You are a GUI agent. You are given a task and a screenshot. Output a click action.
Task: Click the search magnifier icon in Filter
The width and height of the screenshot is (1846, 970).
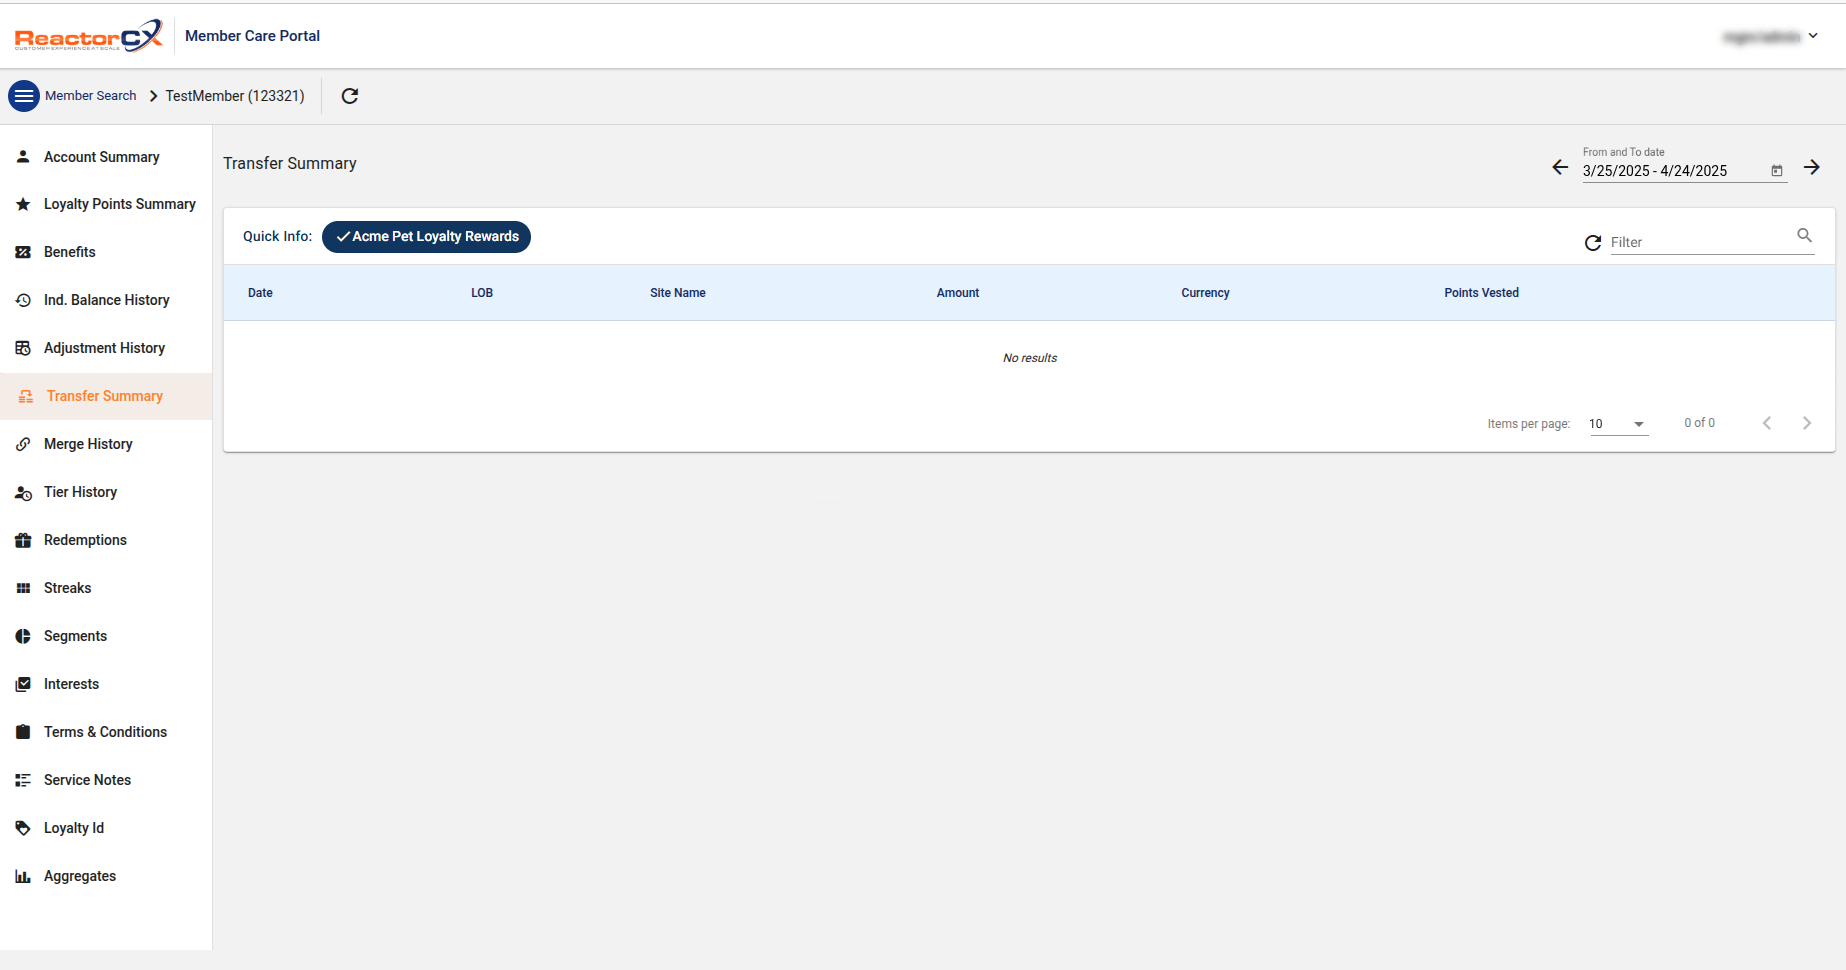tap(1804, 236)
